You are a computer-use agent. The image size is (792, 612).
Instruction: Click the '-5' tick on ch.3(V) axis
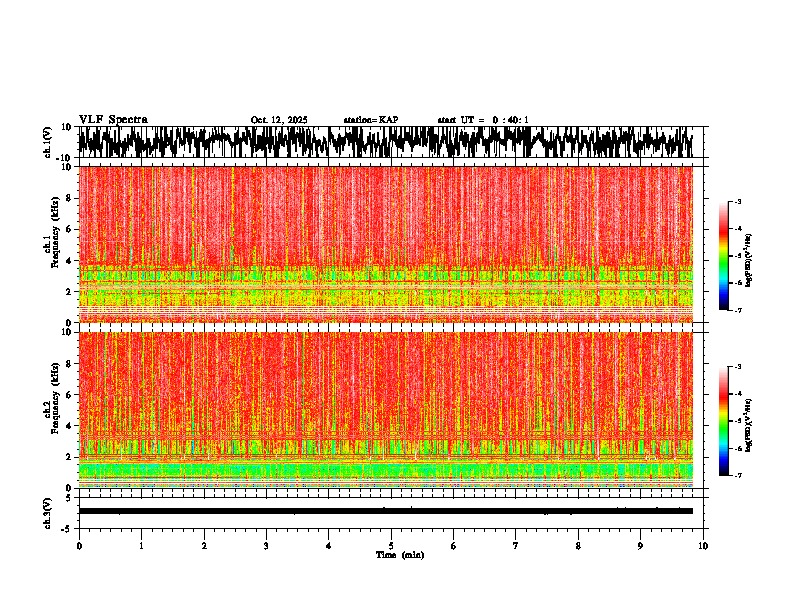(68, 529)
